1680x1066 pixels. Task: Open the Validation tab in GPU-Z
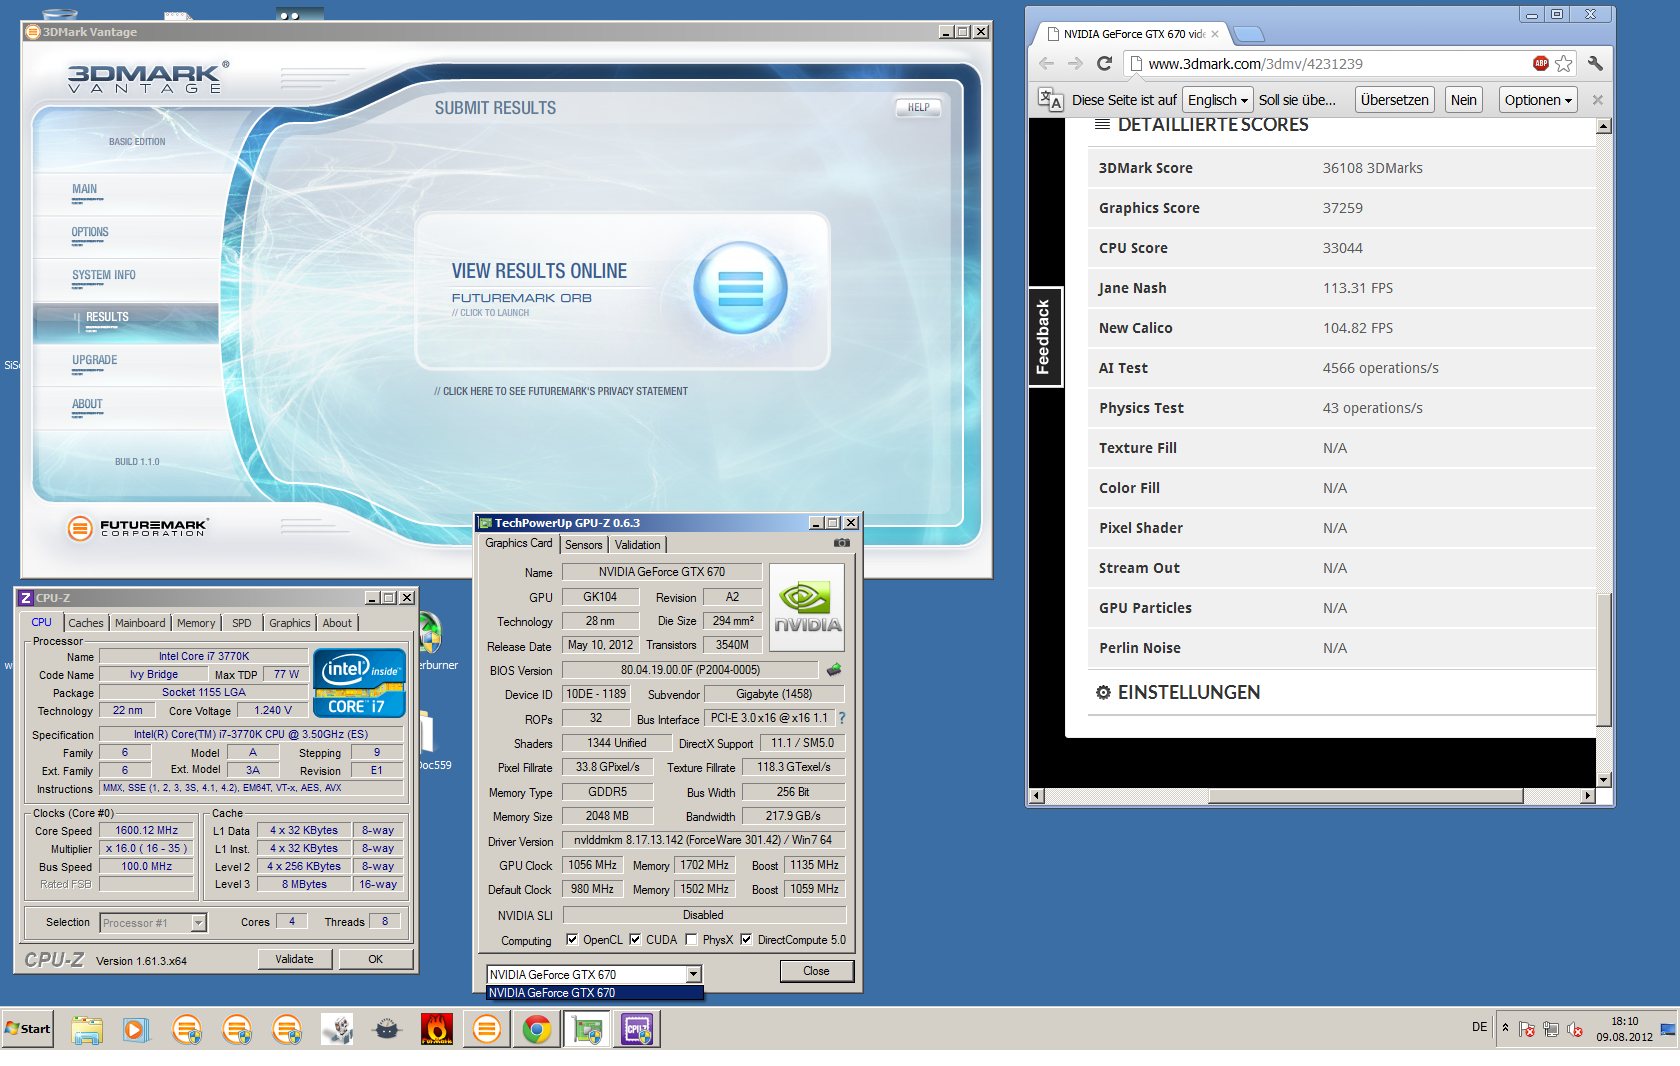[x=638, y=545]
